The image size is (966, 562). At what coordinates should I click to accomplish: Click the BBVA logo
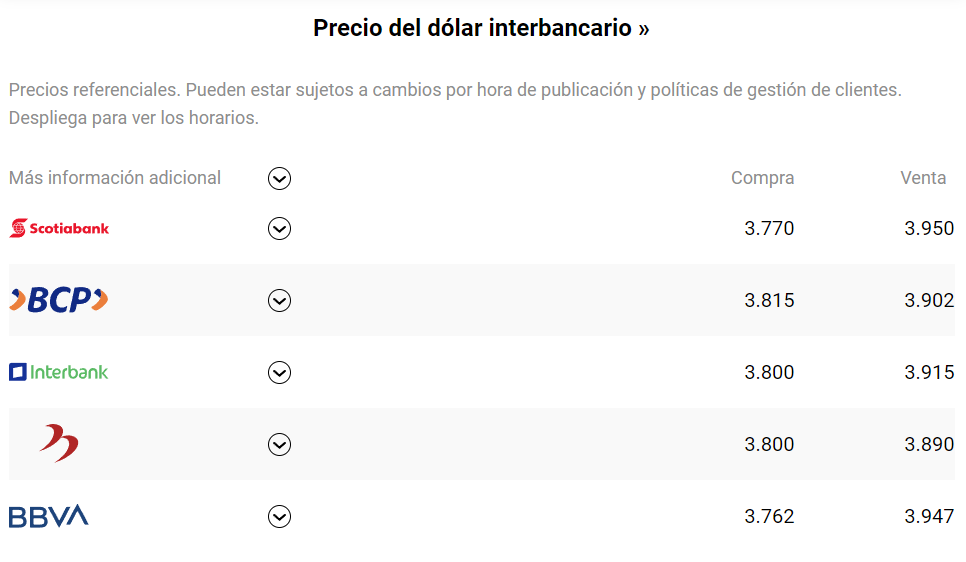tap(48, 516)
